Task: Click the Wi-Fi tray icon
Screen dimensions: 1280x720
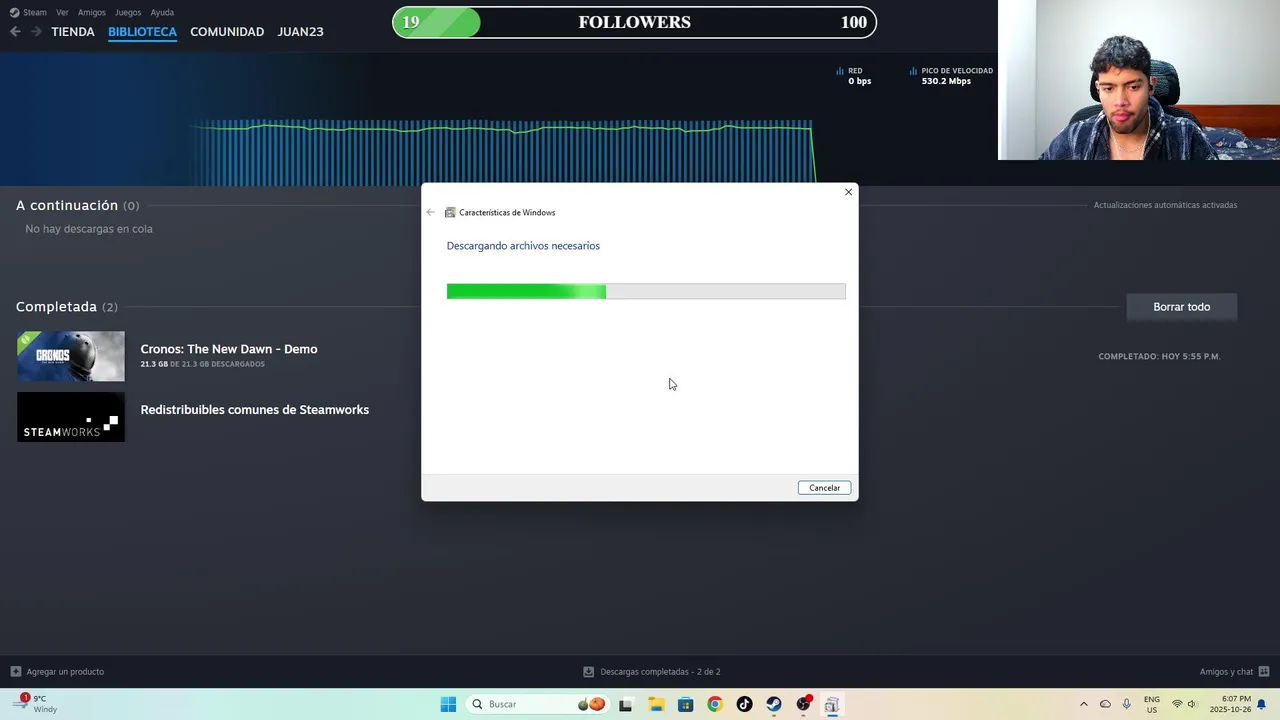Action: click(x=1177, y=704)
